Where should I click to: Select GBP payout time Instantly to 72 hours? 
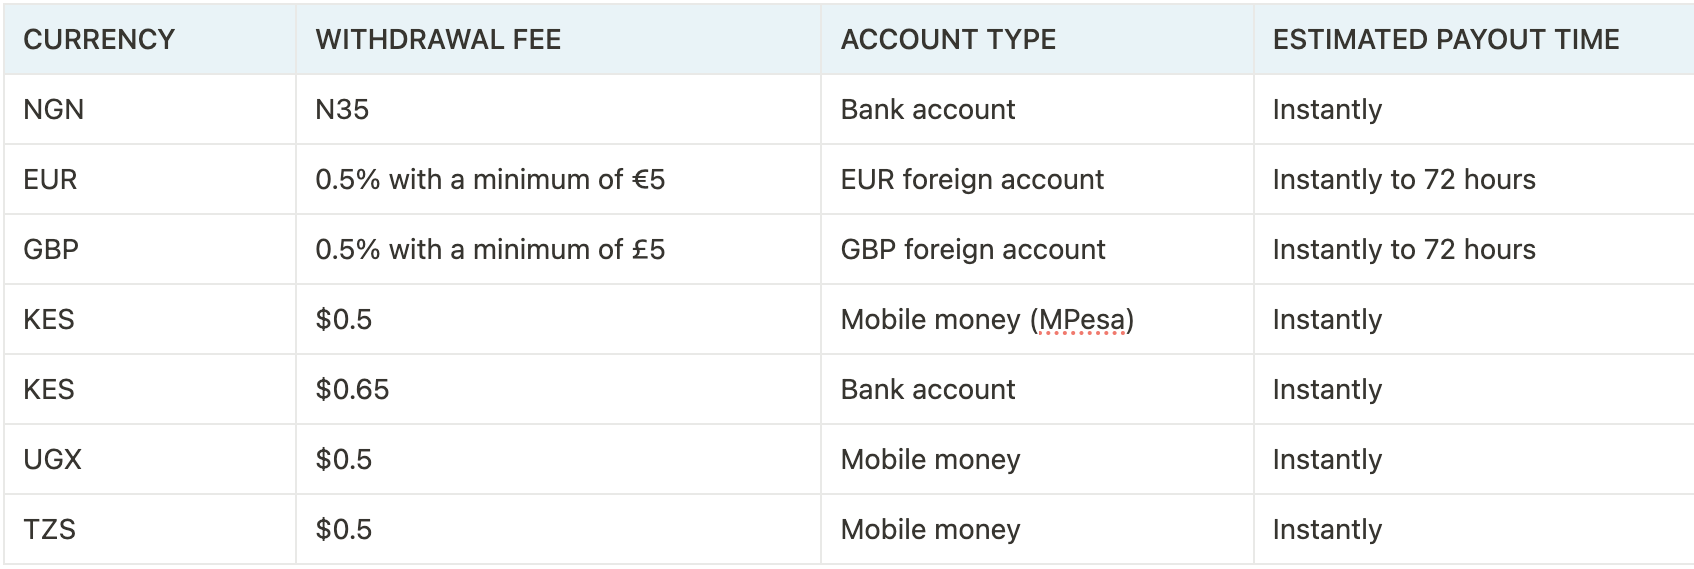pyautogui.click(x=1473, y=249)
